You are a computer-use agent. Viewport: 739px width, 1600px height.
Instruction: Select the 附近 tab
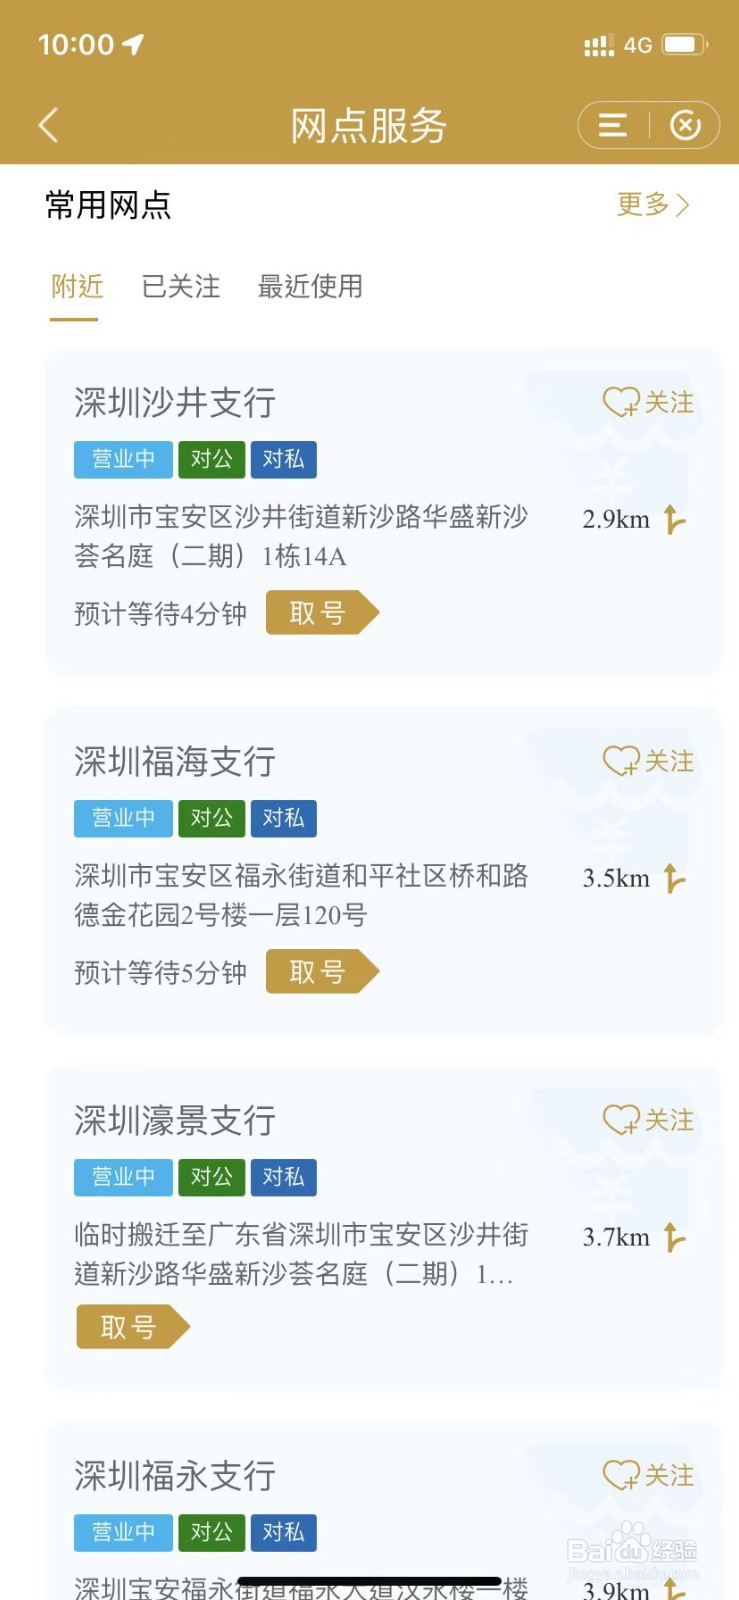(x=77, y=286)
